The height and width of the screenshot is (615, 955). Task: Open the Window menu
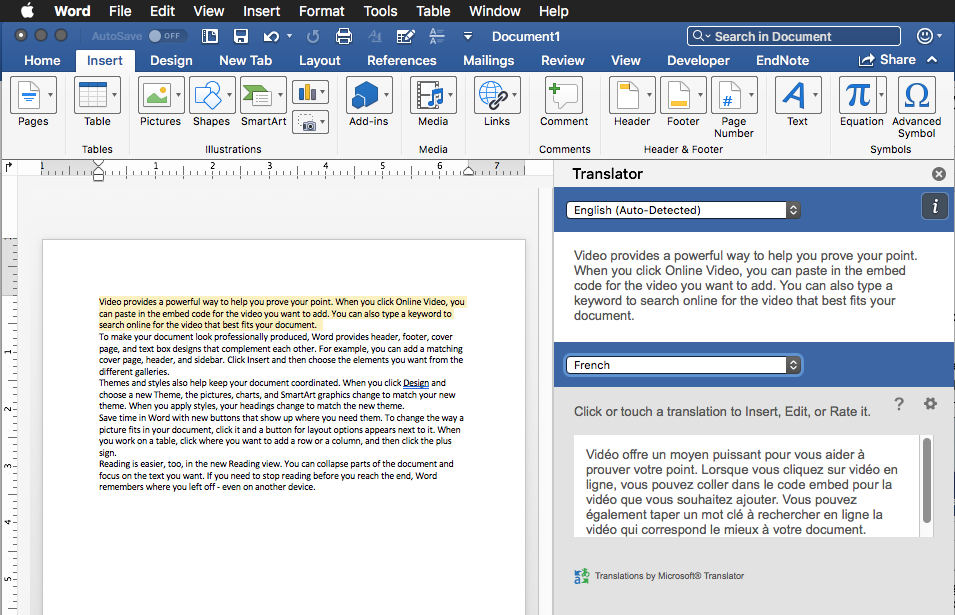[x=495, y=11]
